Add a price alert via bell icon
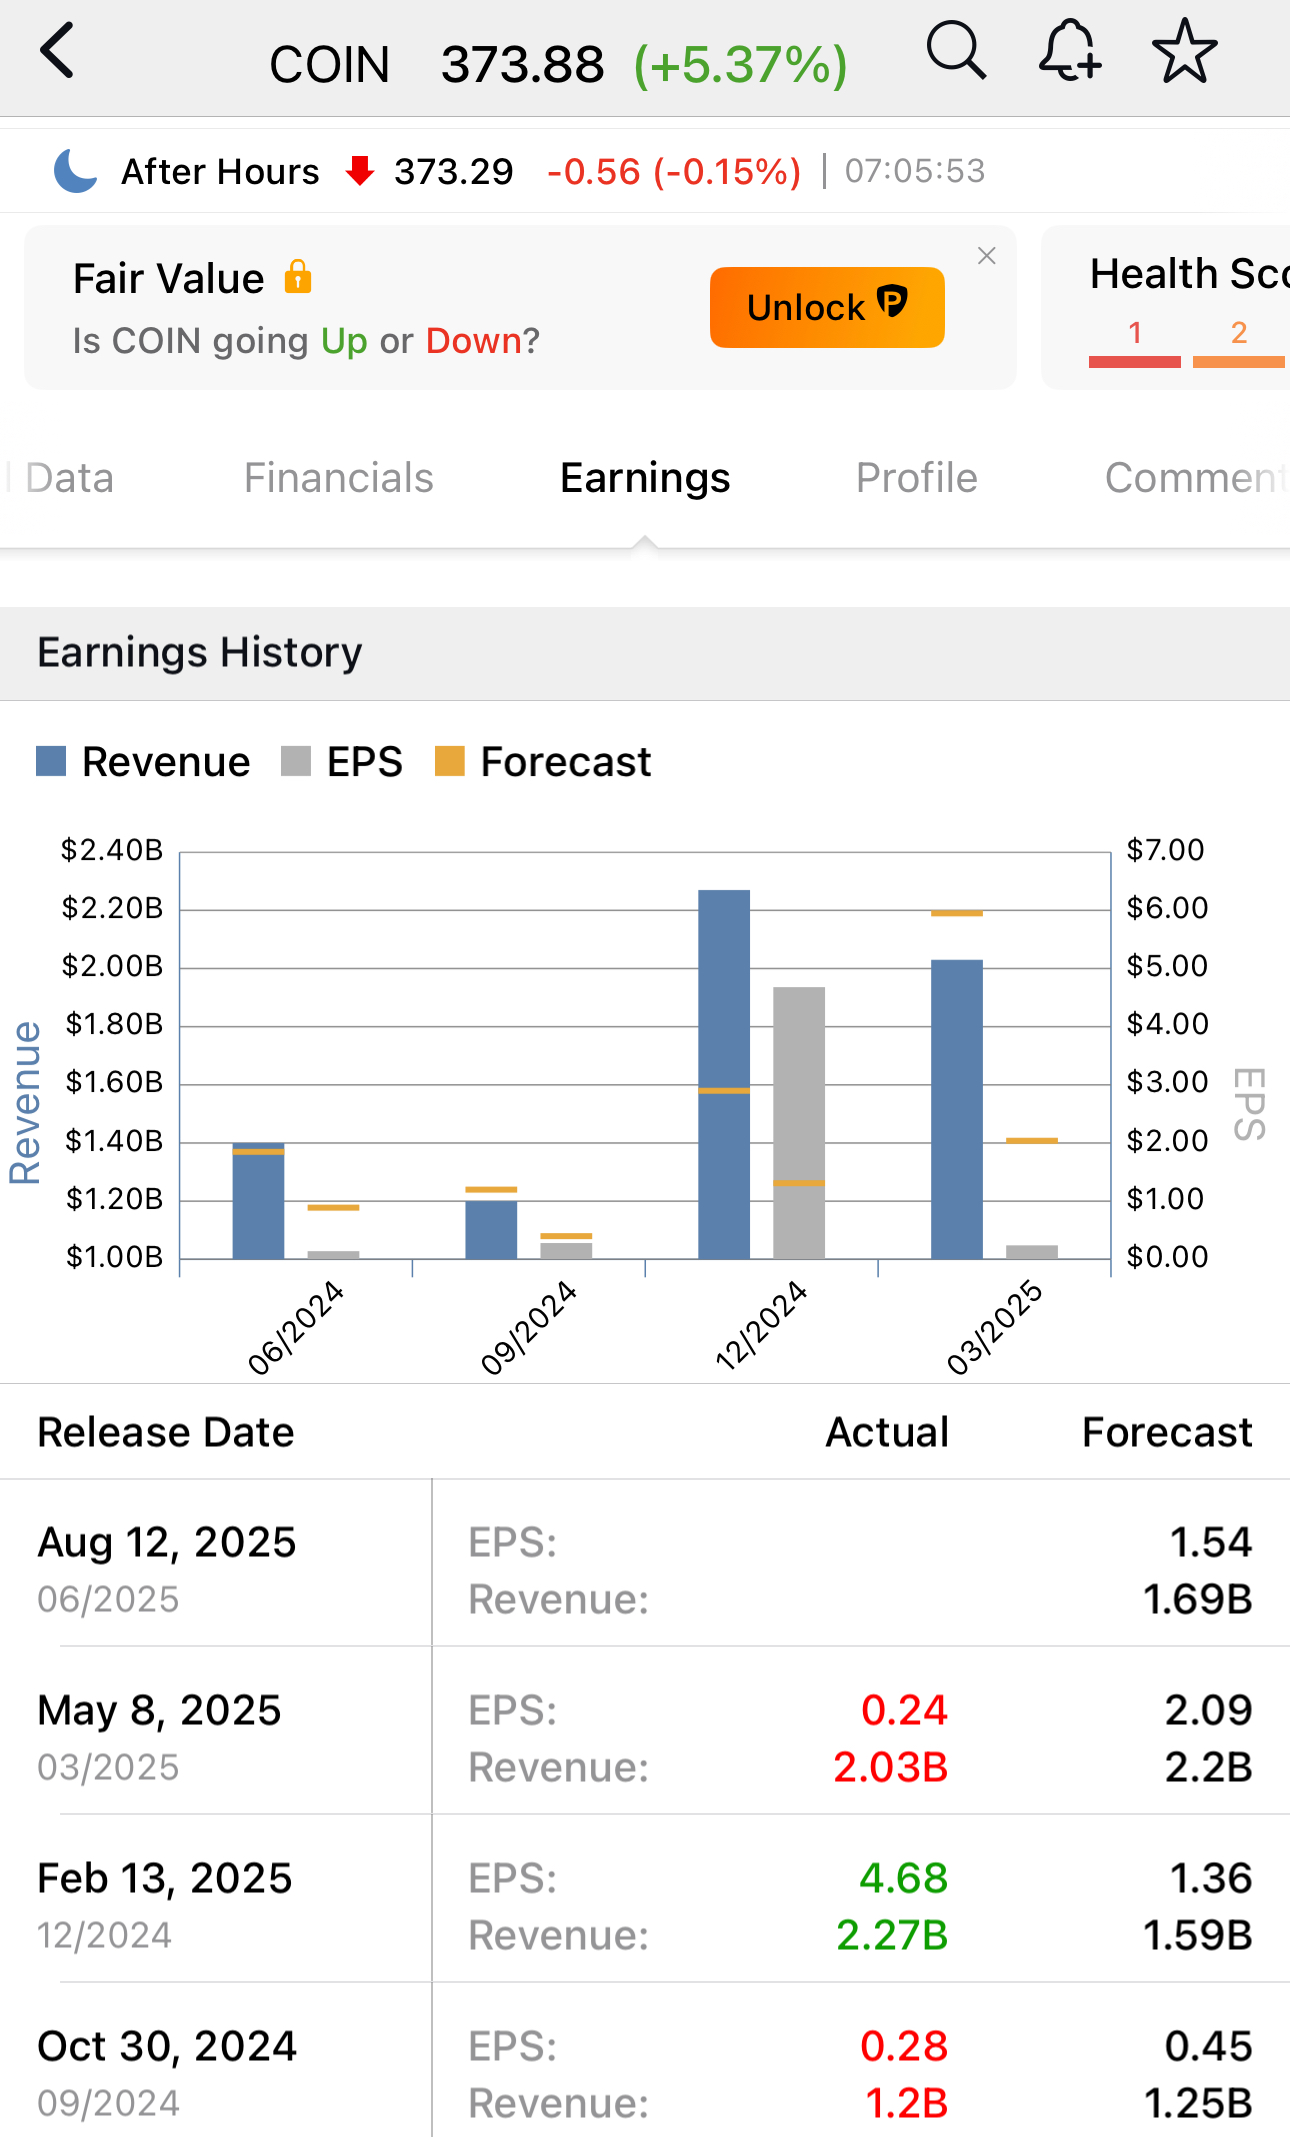 tap(1070, 51)
